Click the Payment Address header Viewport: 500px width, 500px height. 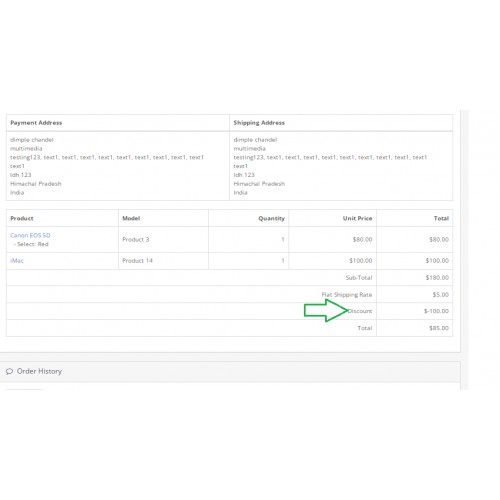36,123
